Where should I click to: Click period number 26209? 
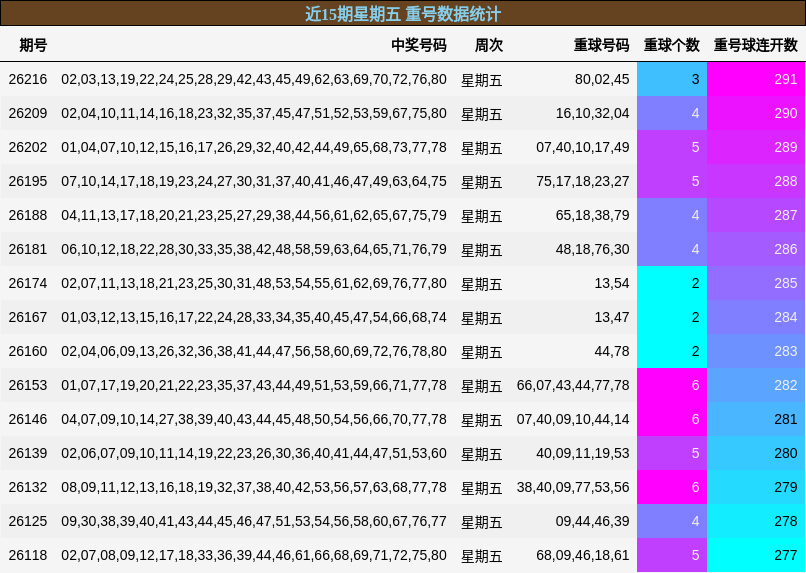tap(28, 113)
